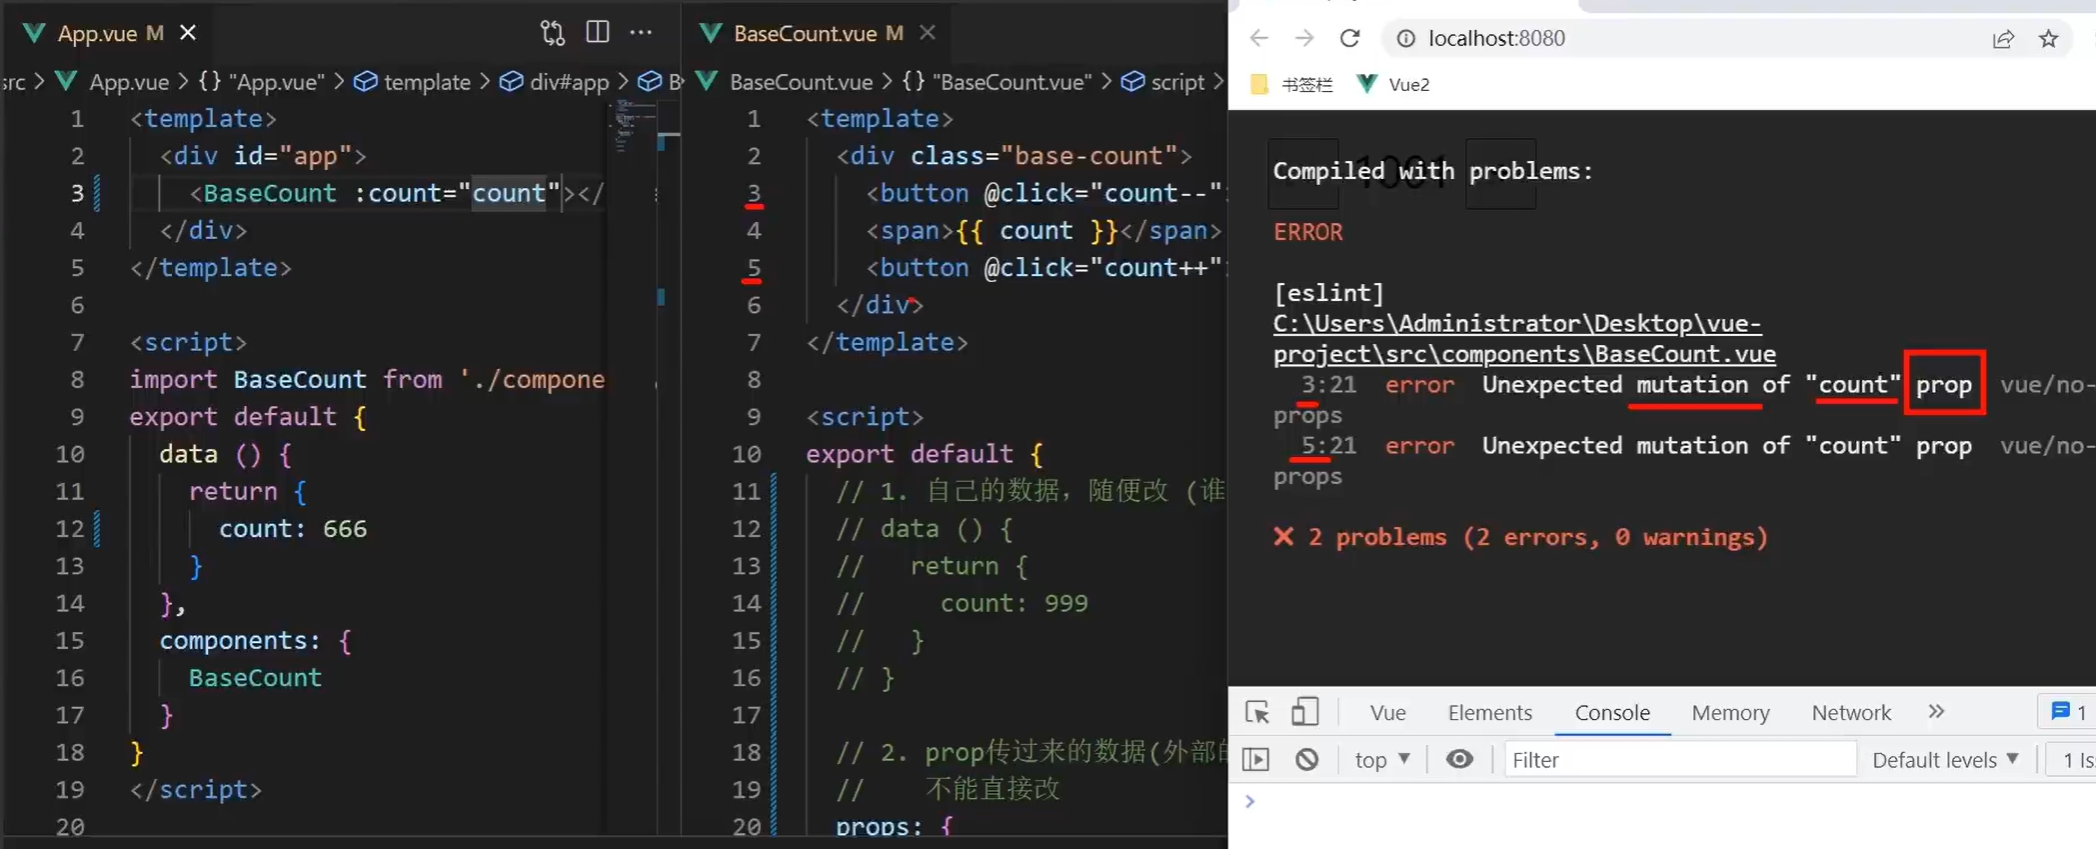Viewport: 2096px width, 849px height.
Task: Click the '2 problems (2 errors, 0 warnings)' text
Action: point(1537,537)
